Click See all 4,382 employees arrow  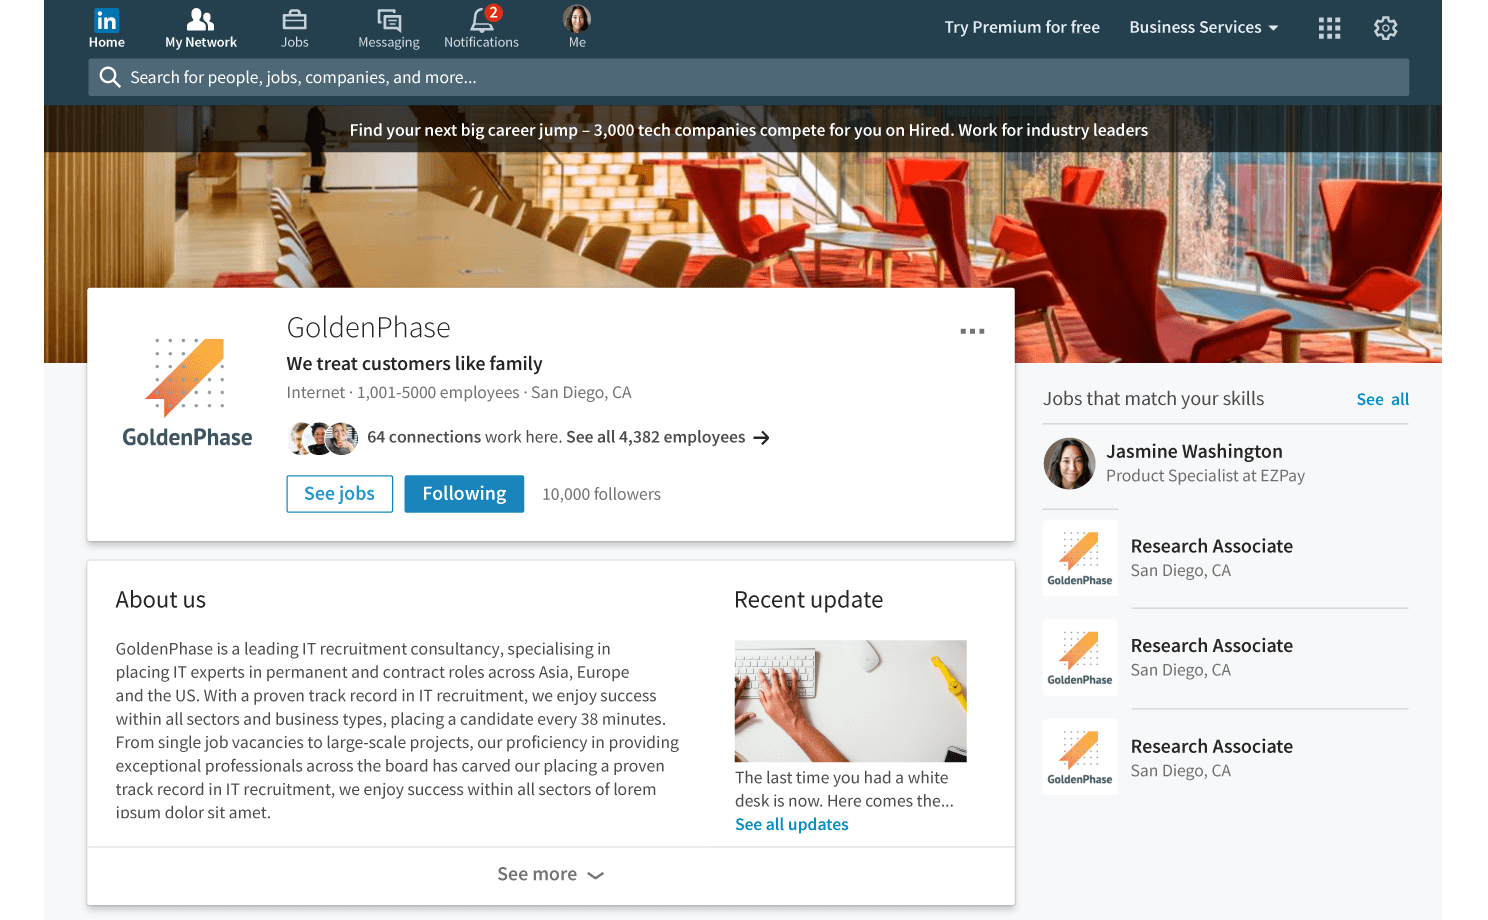pyautogui.click(x=762, y=438)
